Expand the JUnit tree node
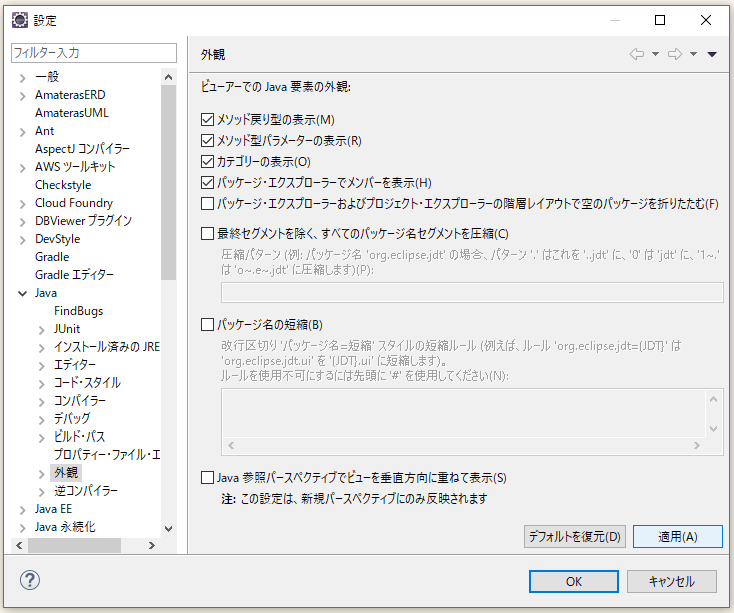This screenshot has height=613, width=734. click(42, 330)
